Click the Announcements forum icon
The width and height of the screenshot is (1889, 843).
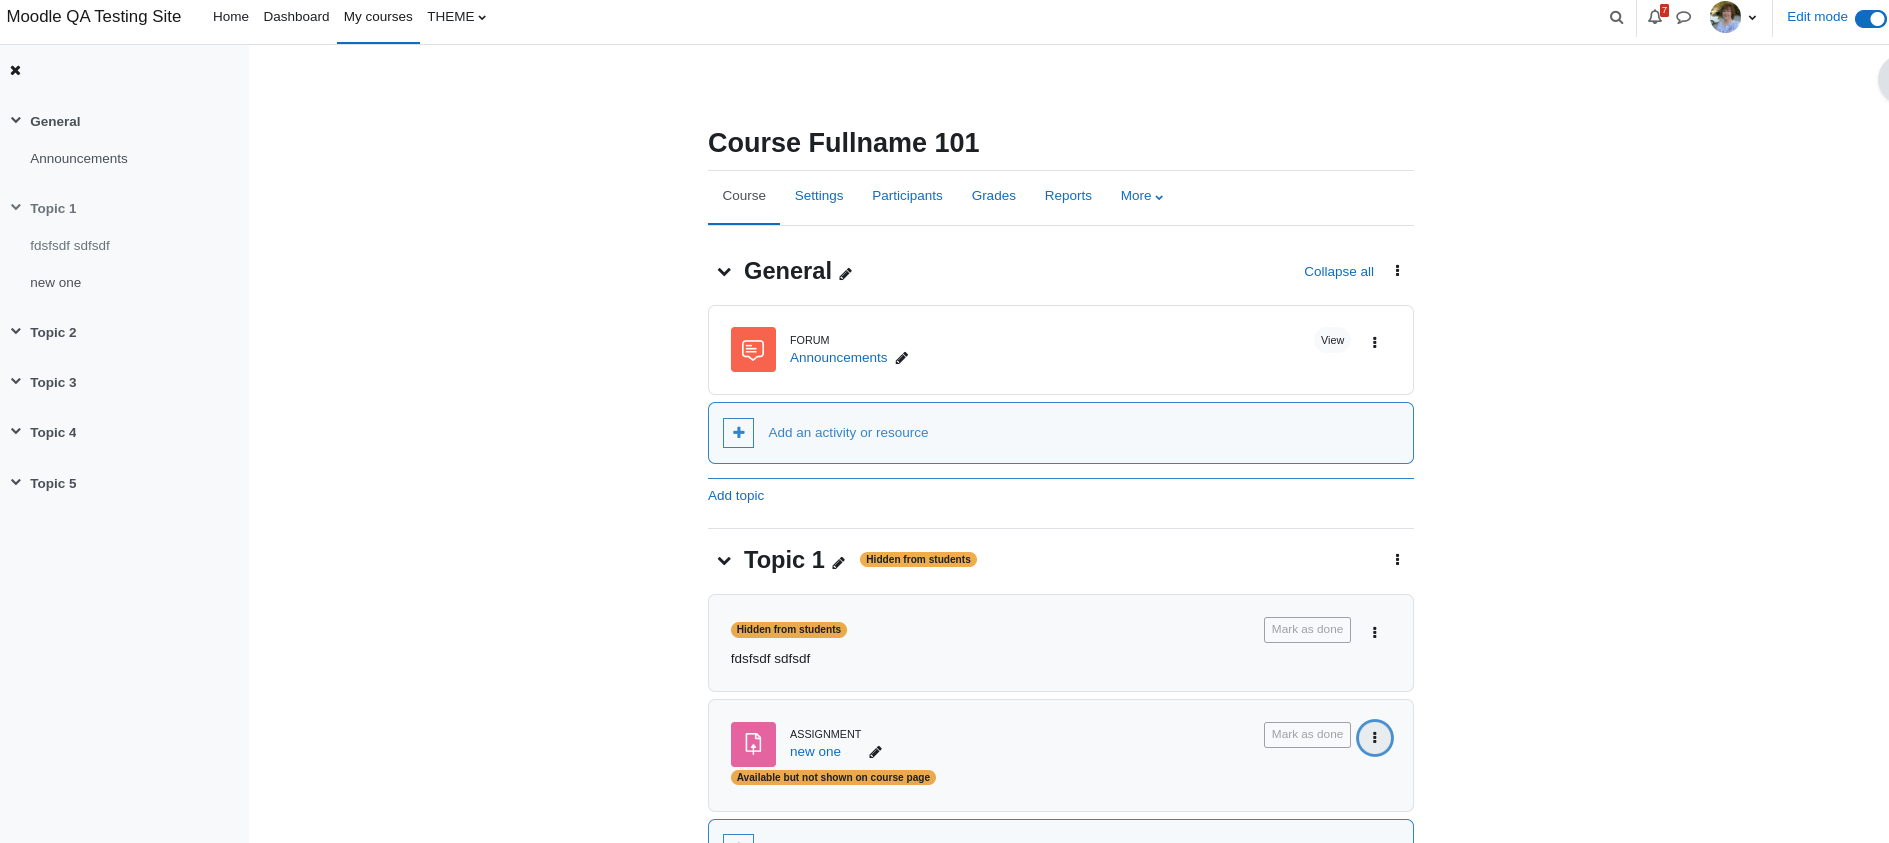(x=753, y=350)
